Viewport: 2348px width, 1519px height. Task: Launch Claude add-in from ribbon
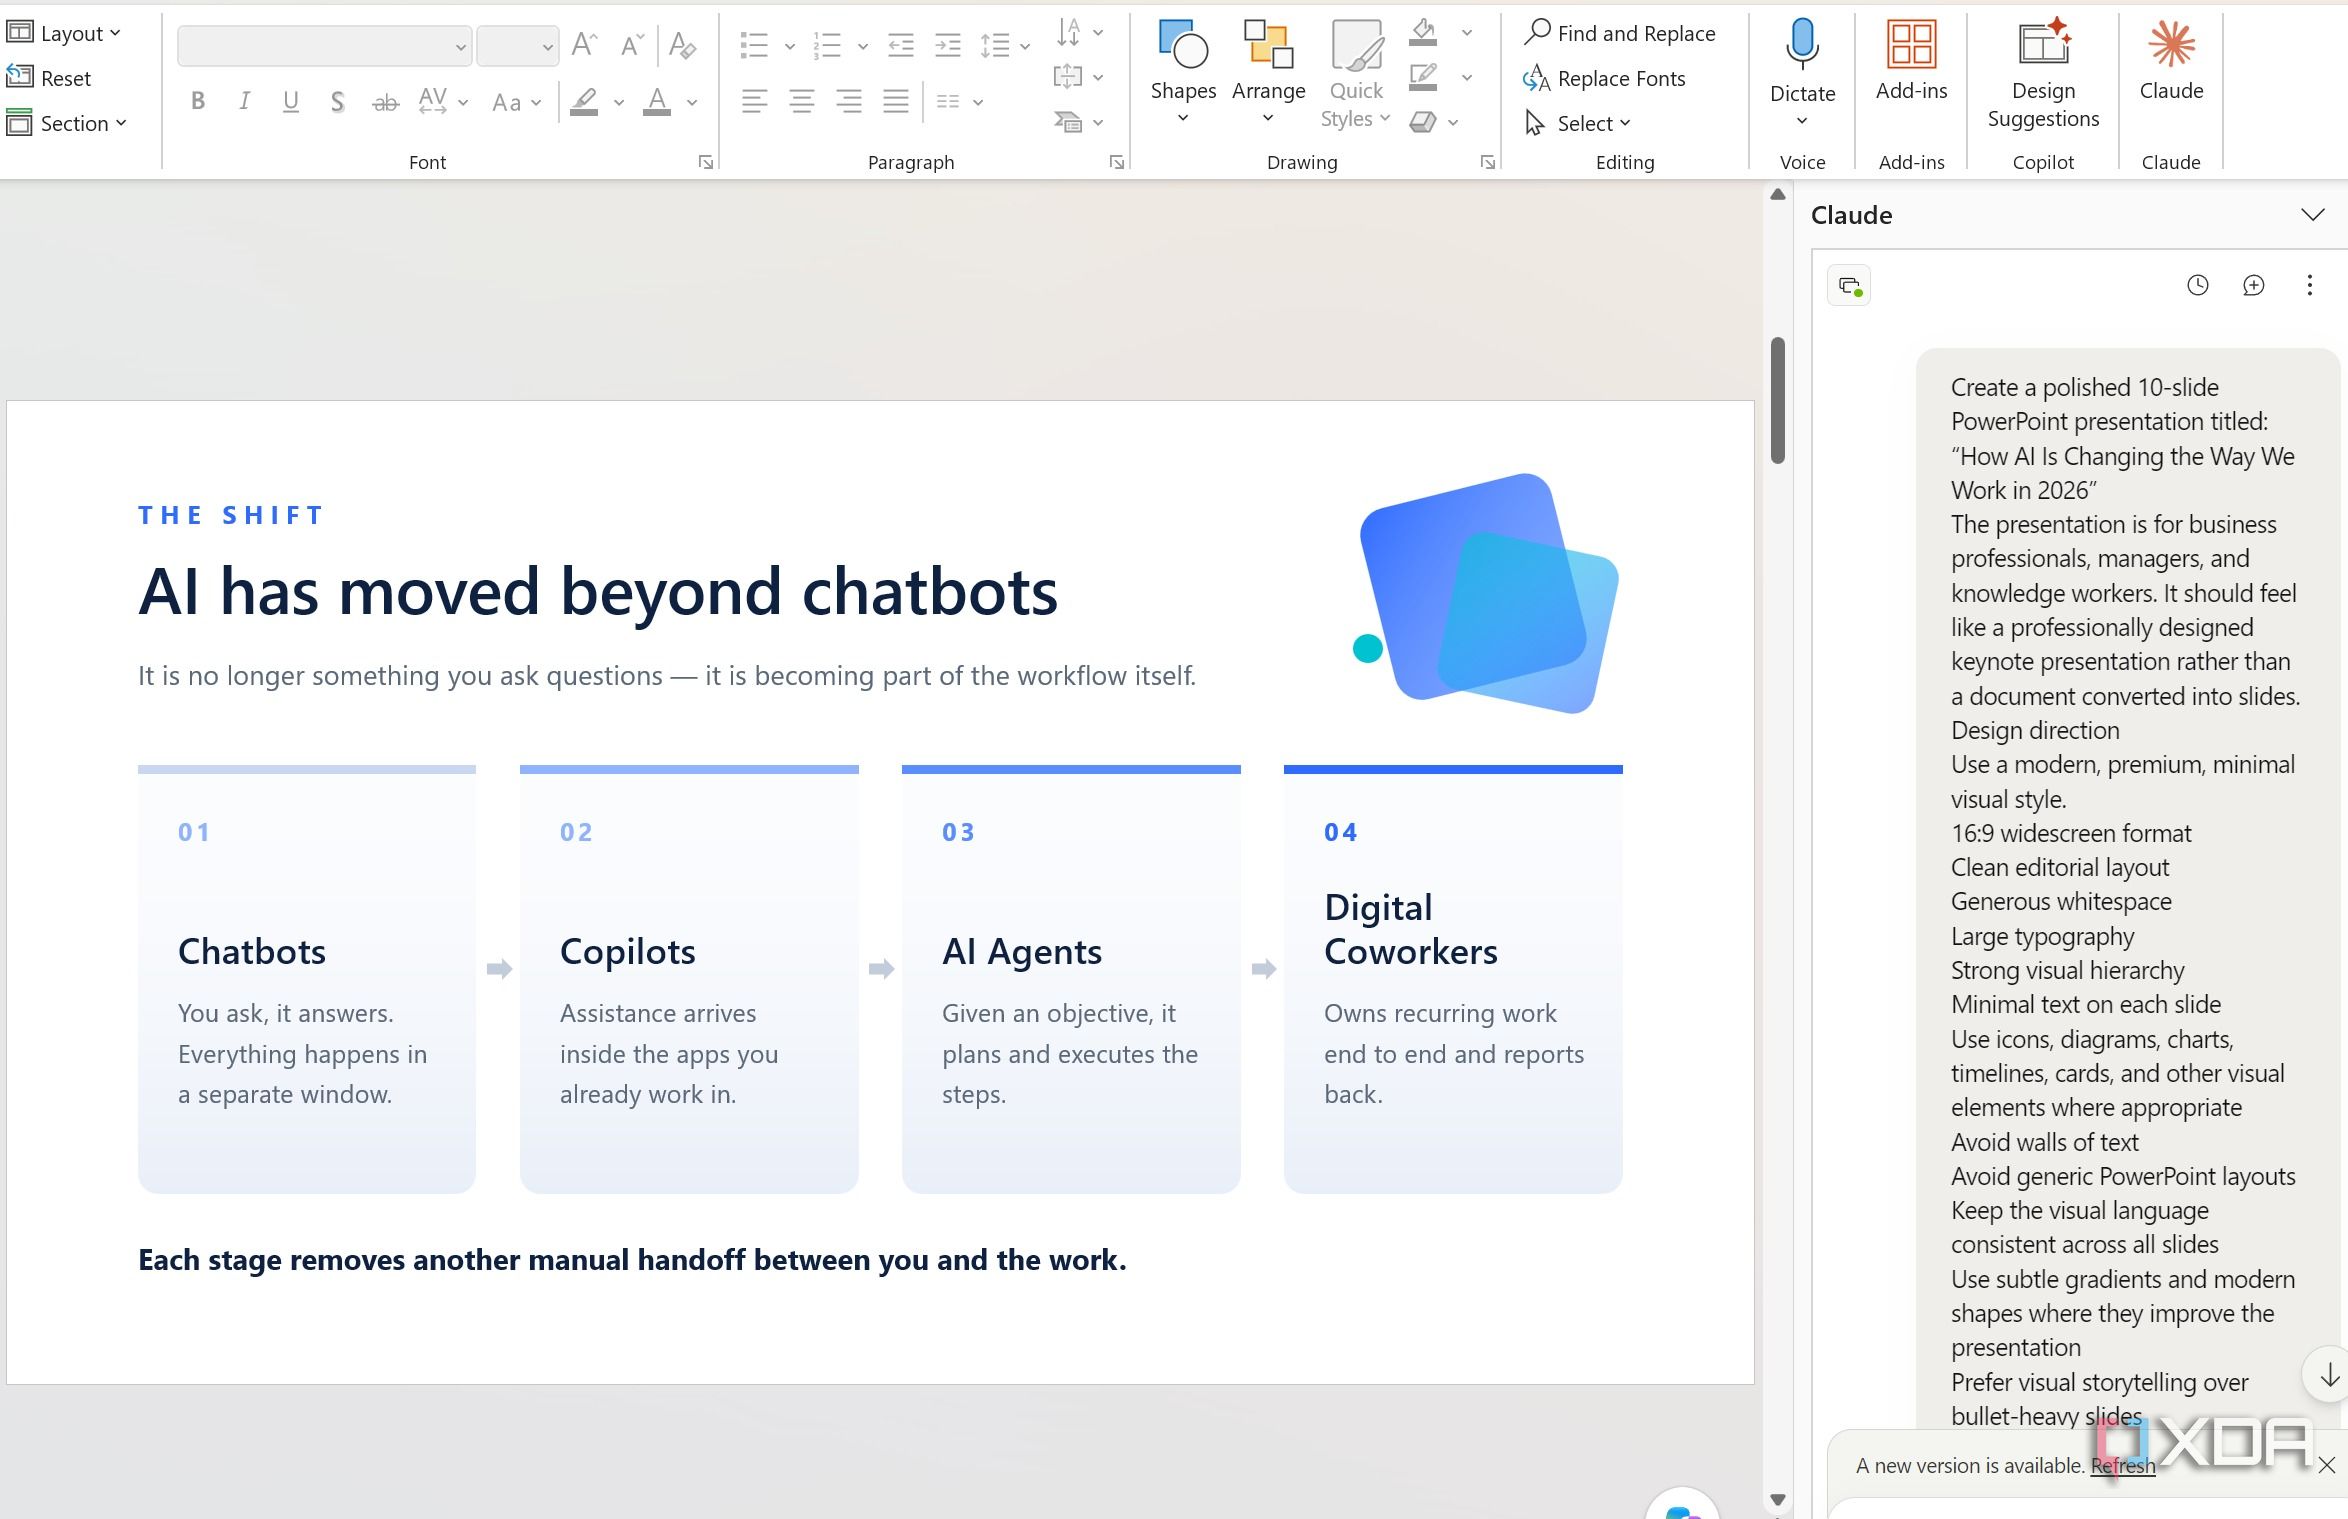(x=2171, y=62)
